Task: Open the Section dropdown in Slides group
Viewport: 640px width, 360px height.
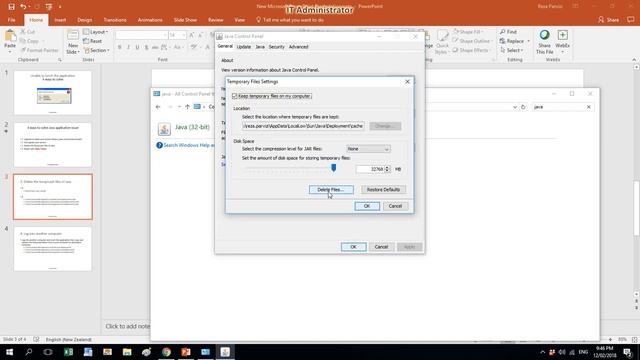Action: [x=97, y=51]
